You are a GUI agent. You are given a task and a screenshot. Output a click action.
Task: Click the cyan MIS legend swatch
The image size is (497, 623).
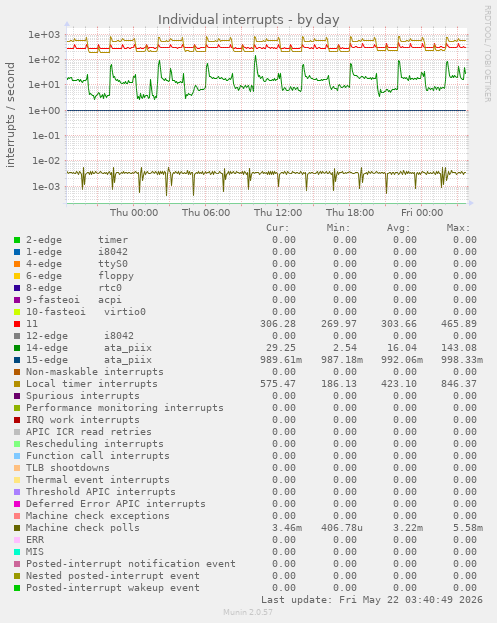pyautogui.click(x=17, y=552)
